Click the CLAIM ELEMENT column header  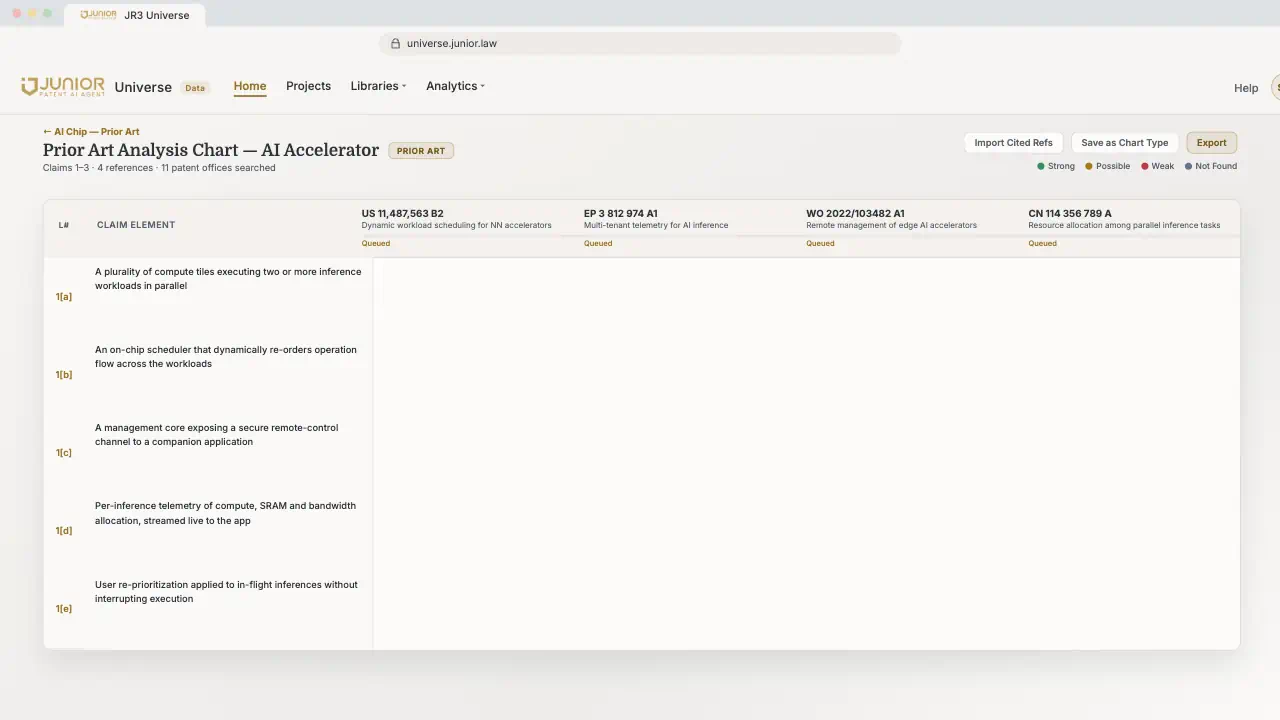coord(136,225)
